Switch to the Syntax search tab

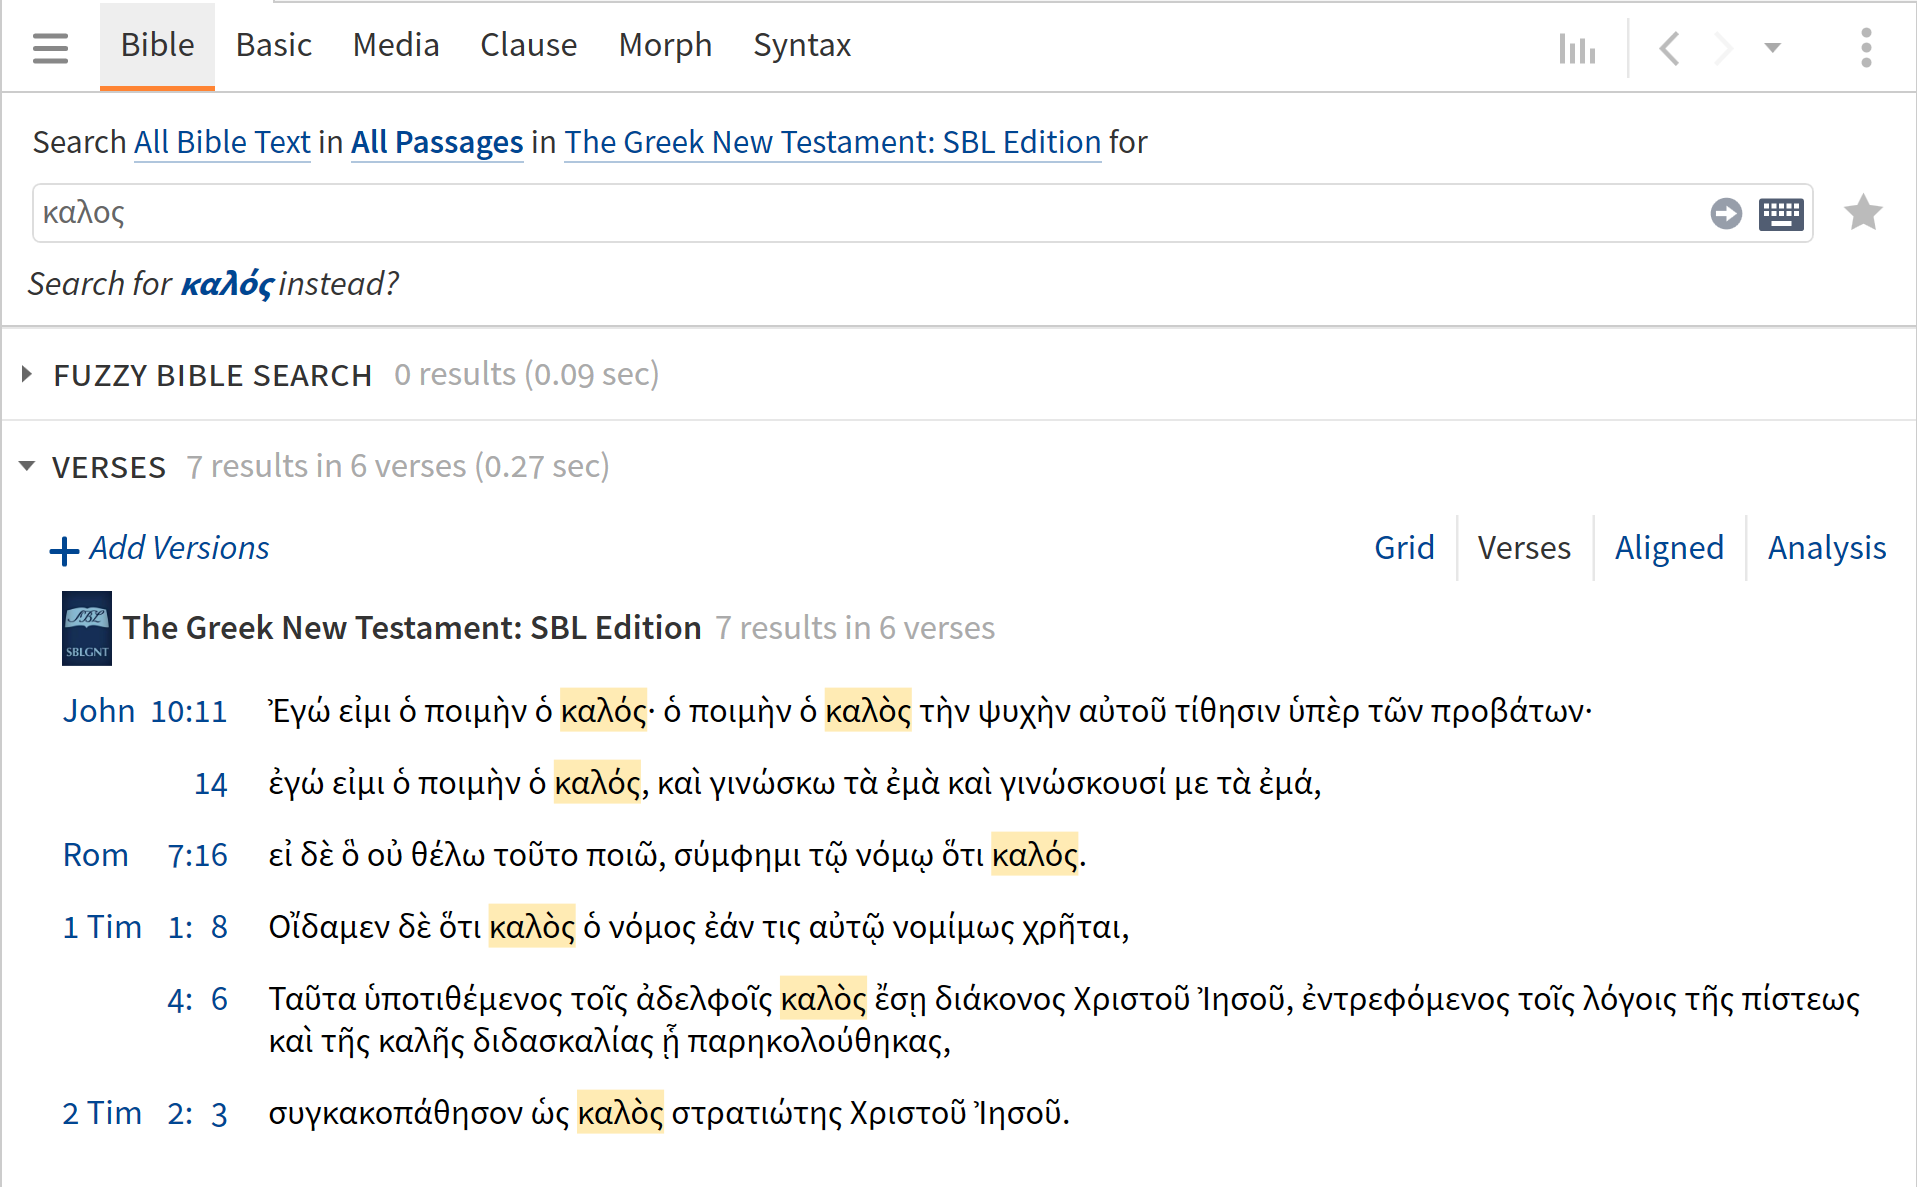pos(801,46)
